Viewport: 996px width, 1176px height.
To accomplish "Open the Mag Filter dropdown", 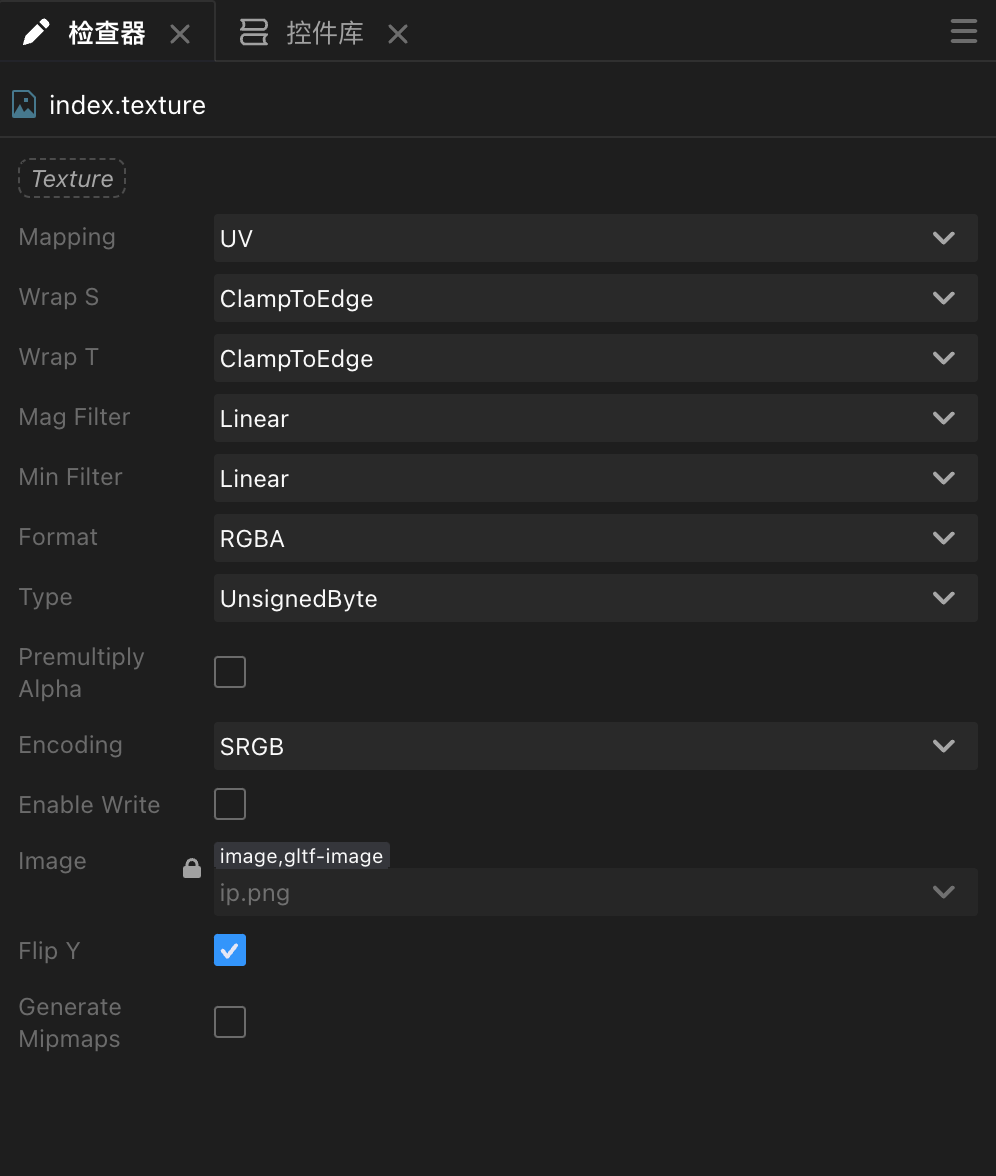I will coord(596,418).
